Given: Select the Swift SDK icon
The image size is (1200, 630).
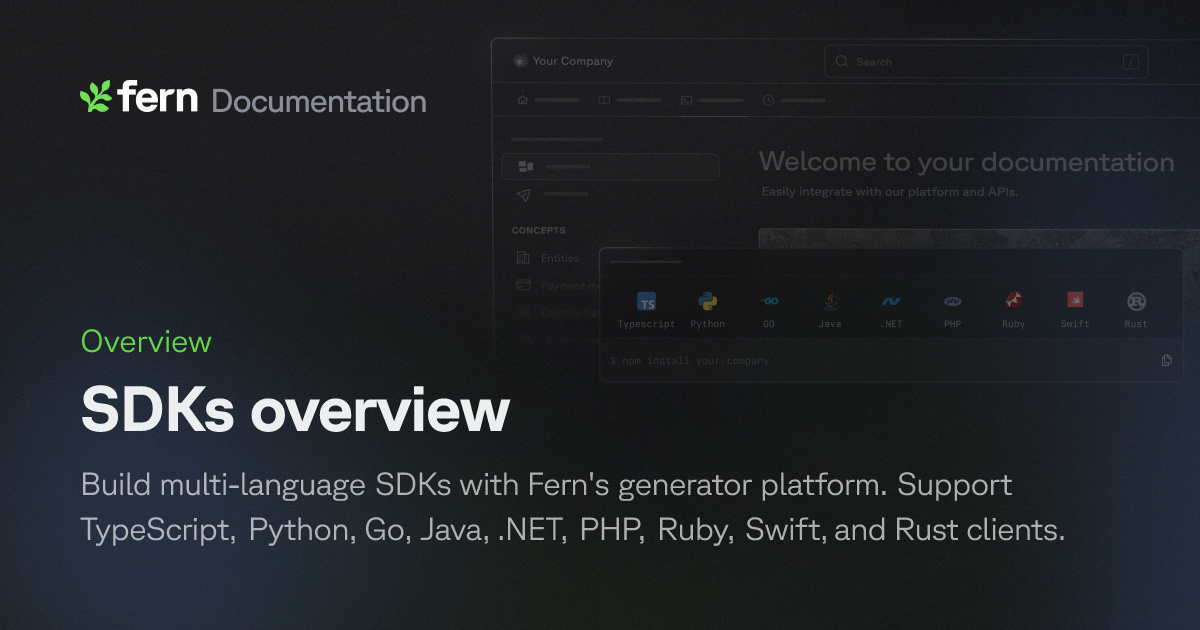Looking at the screenshot, I should click(1075, 300).
